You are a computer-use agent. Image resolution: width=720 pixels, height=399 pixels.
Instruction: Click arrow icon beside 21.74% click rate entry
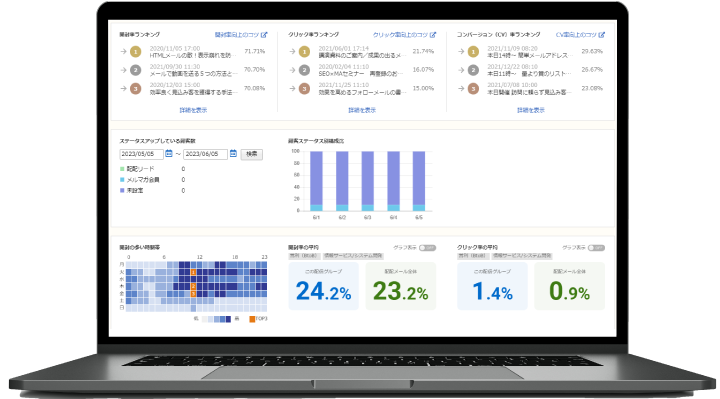click(x=292, y=51)
